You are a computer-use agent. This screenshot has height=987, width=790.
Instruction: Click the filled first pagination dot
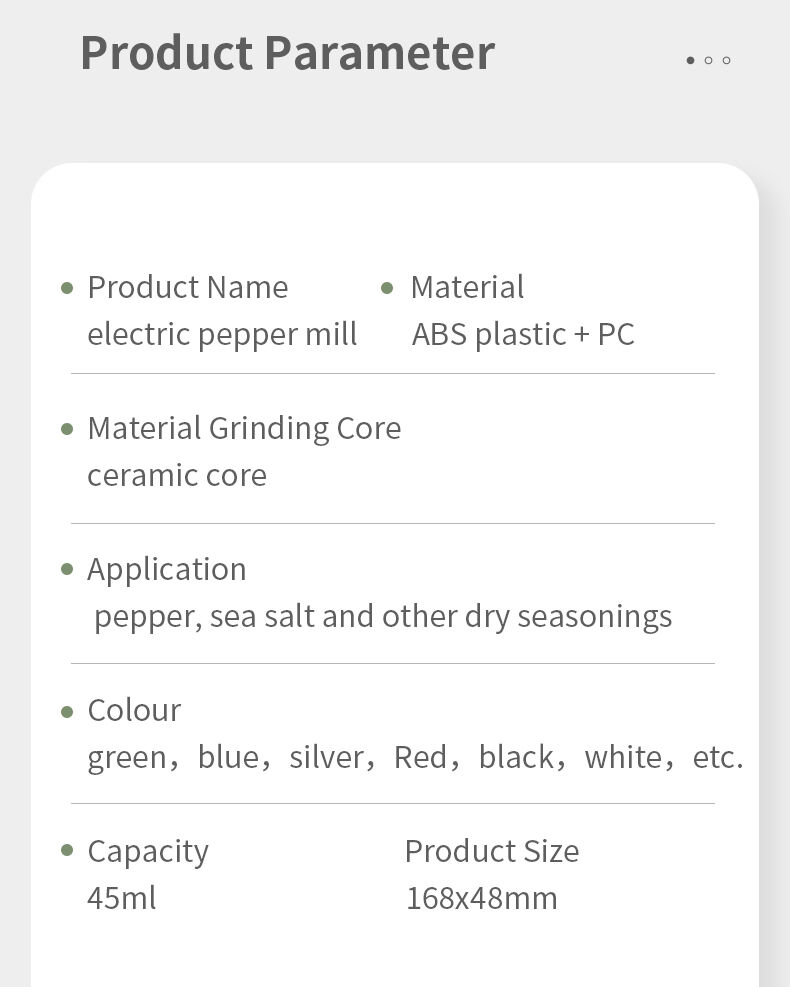(690, 61)
